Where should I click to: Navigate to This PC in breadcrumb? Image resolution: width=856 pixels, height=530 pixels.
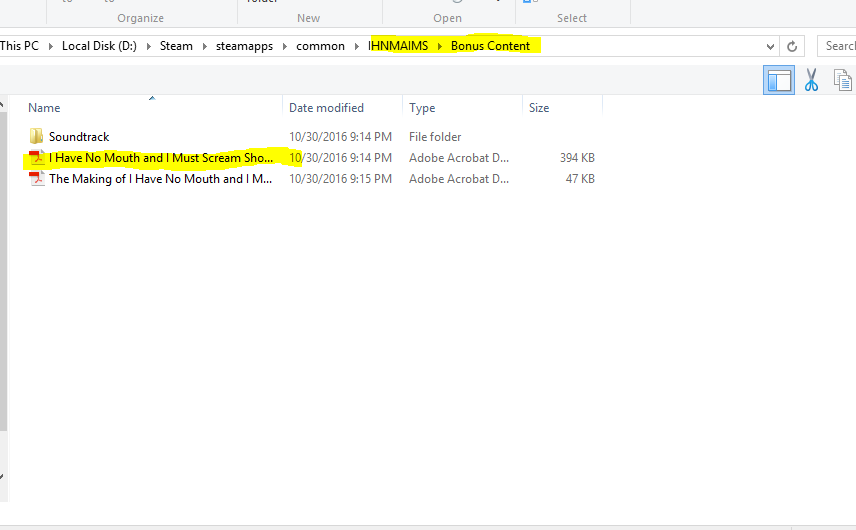[20, 46]
